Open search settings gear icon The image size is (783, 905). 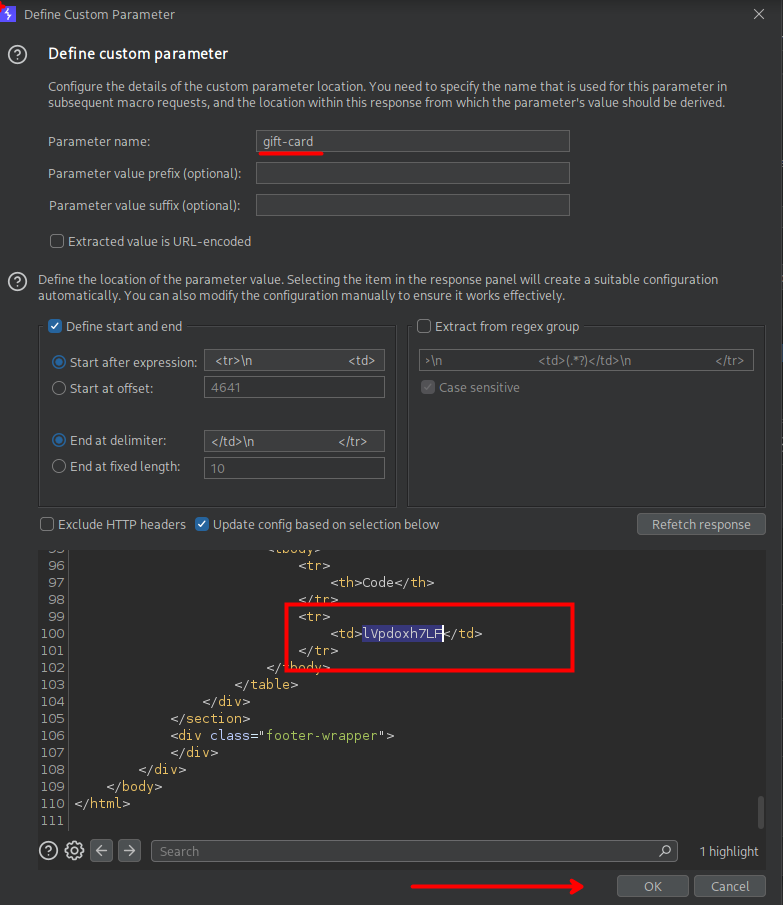tap(74, 851)
